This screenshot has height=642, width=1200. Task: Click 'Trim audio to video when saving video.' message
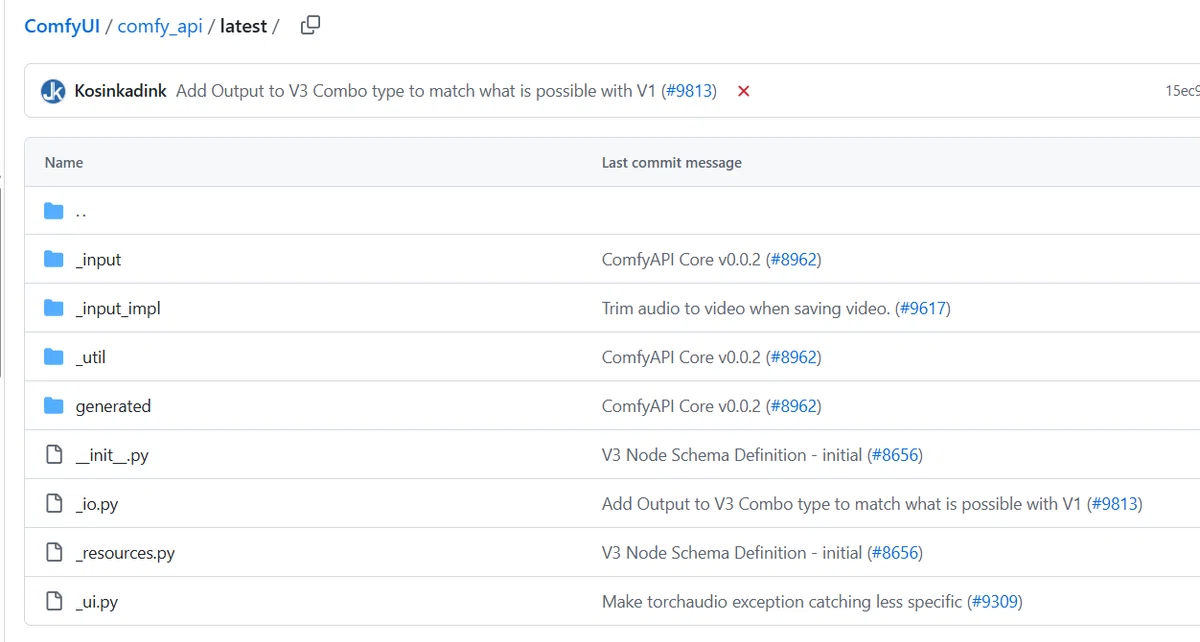pyautogui.click(x=746, y=308)
